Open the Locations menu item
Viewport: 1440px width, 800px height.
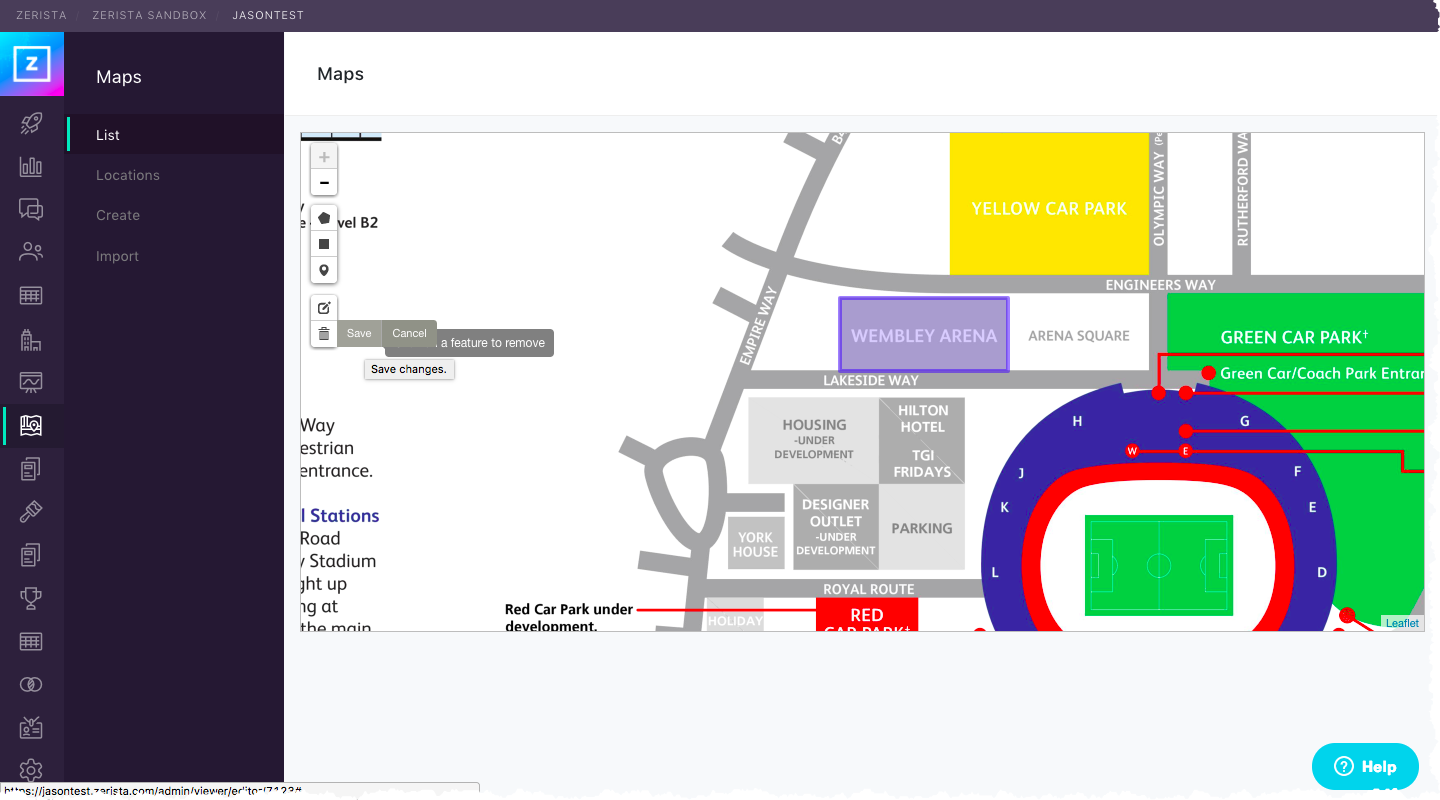pyautogui.click(x=128, y=175)
